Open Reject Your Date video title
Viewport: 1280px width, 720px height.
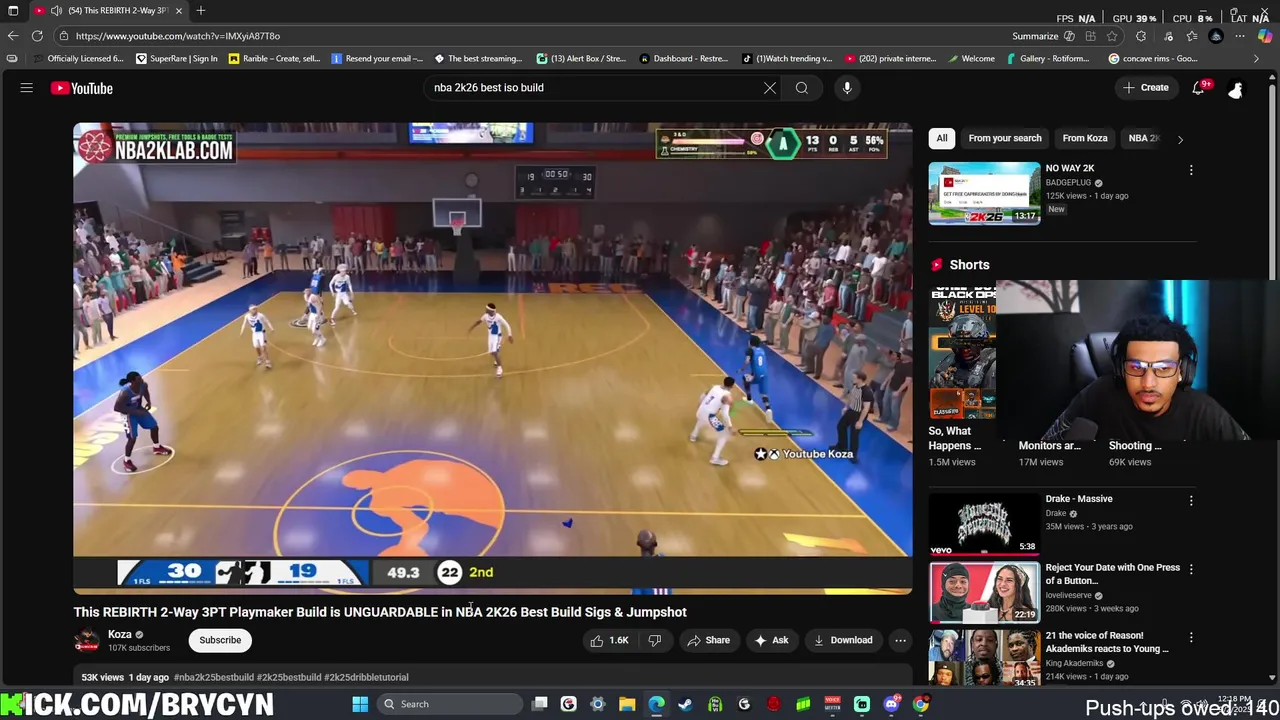pyautogui.click(x=1112, y=574)
